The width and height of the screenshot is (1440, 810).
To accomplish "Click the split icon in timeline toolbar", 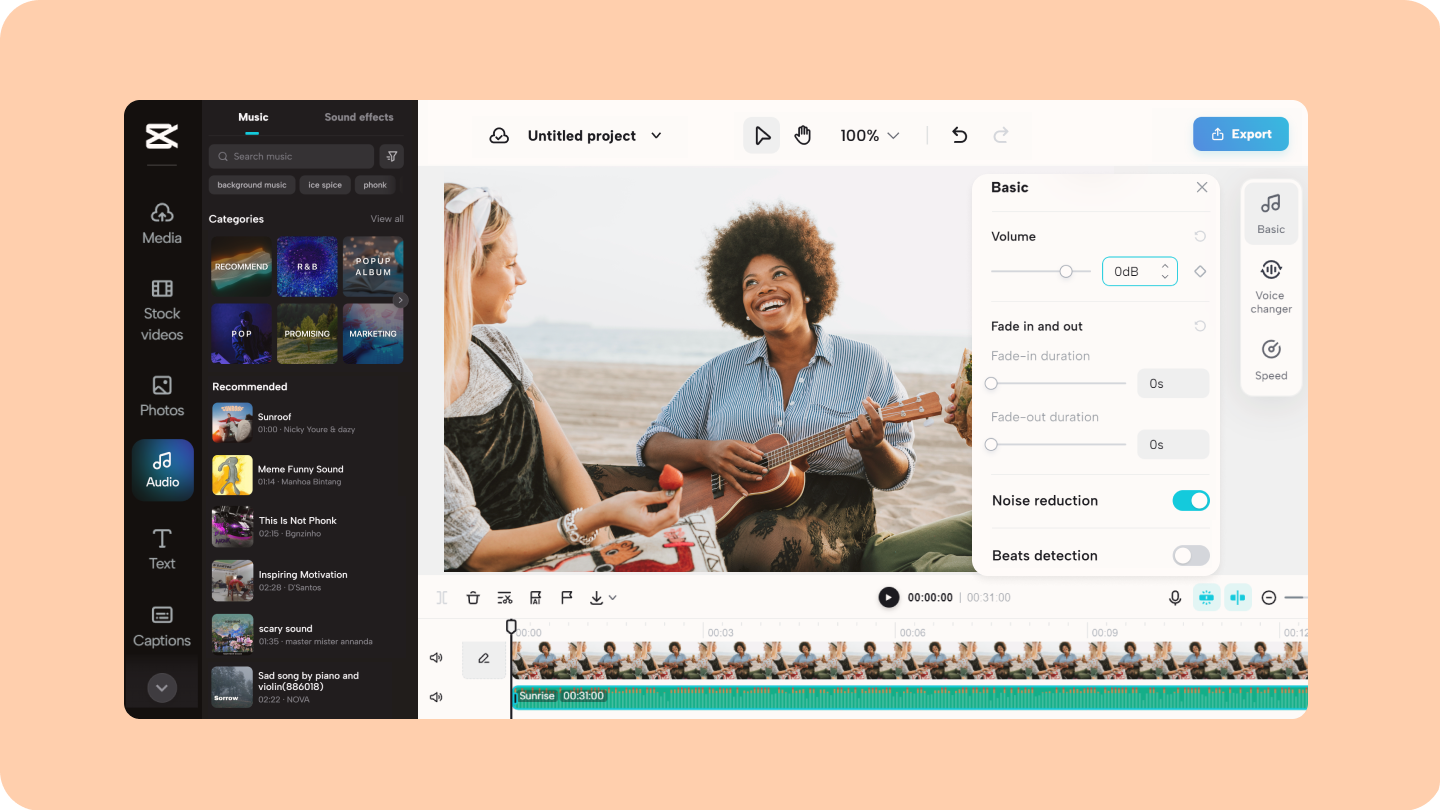I will [x=442, y=597].
